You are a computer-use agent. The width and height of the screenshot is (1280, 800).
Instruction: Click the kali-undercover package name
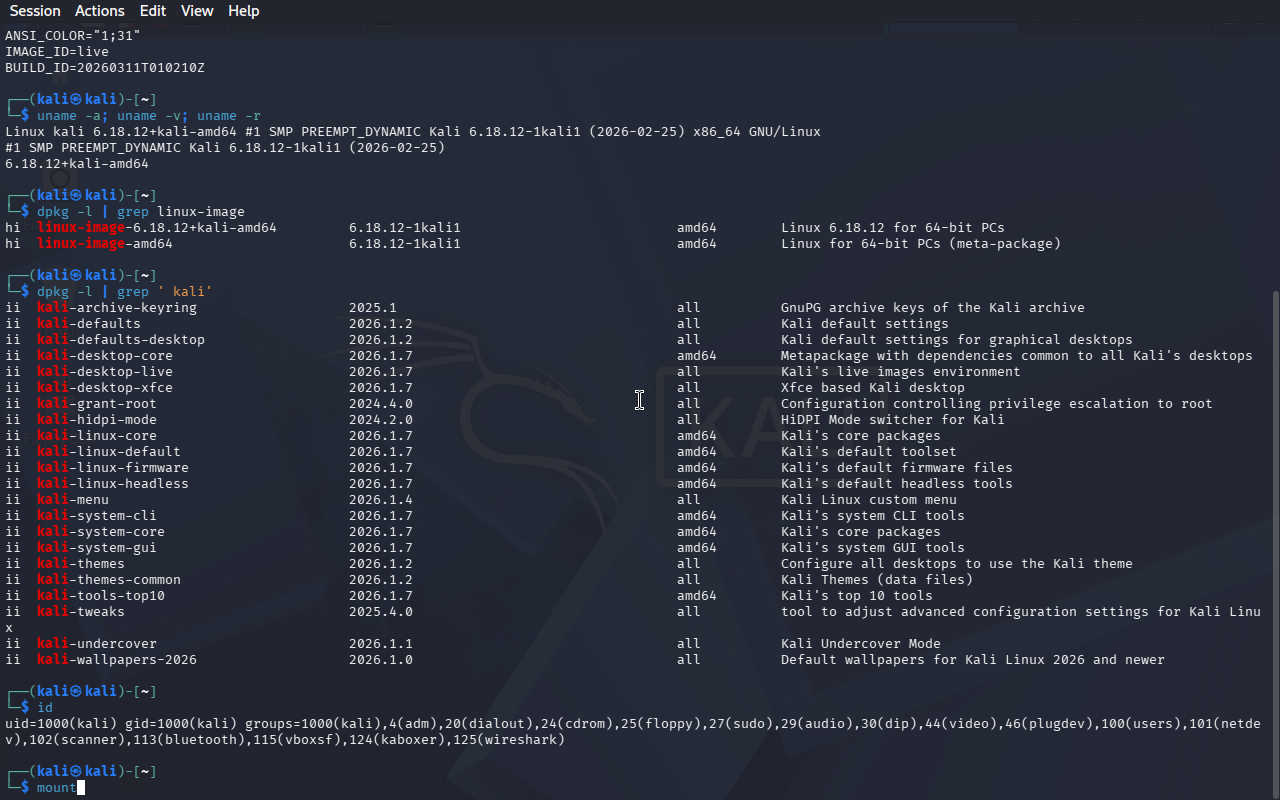point(97,644)
